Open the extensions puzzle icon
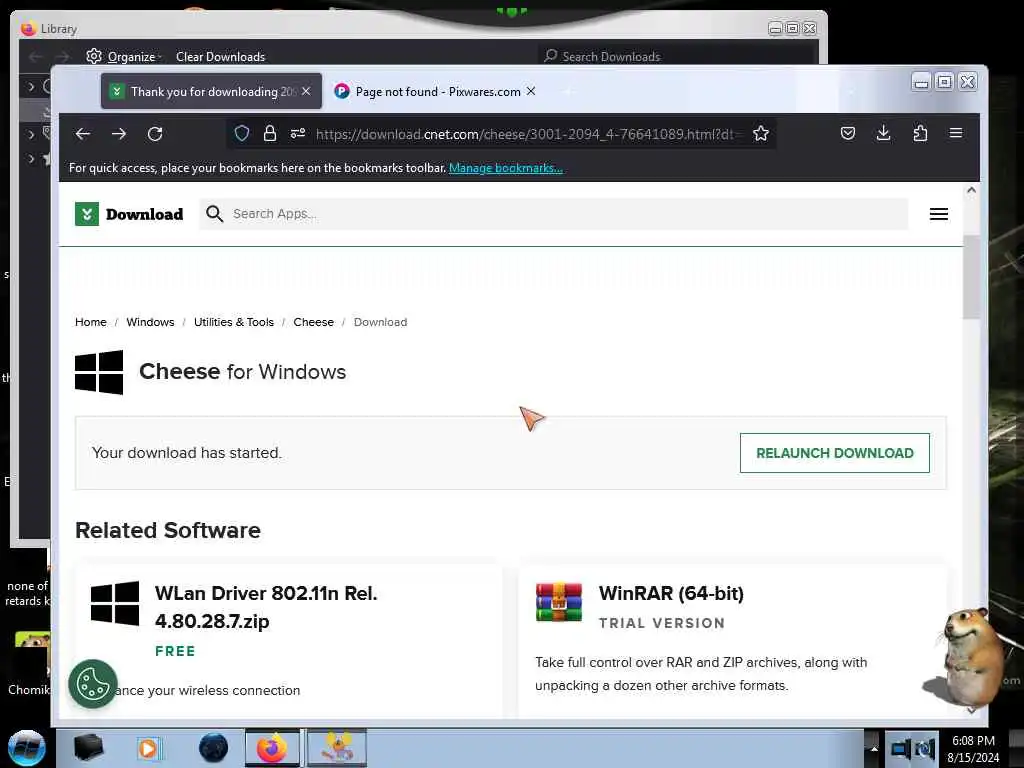 920,133
